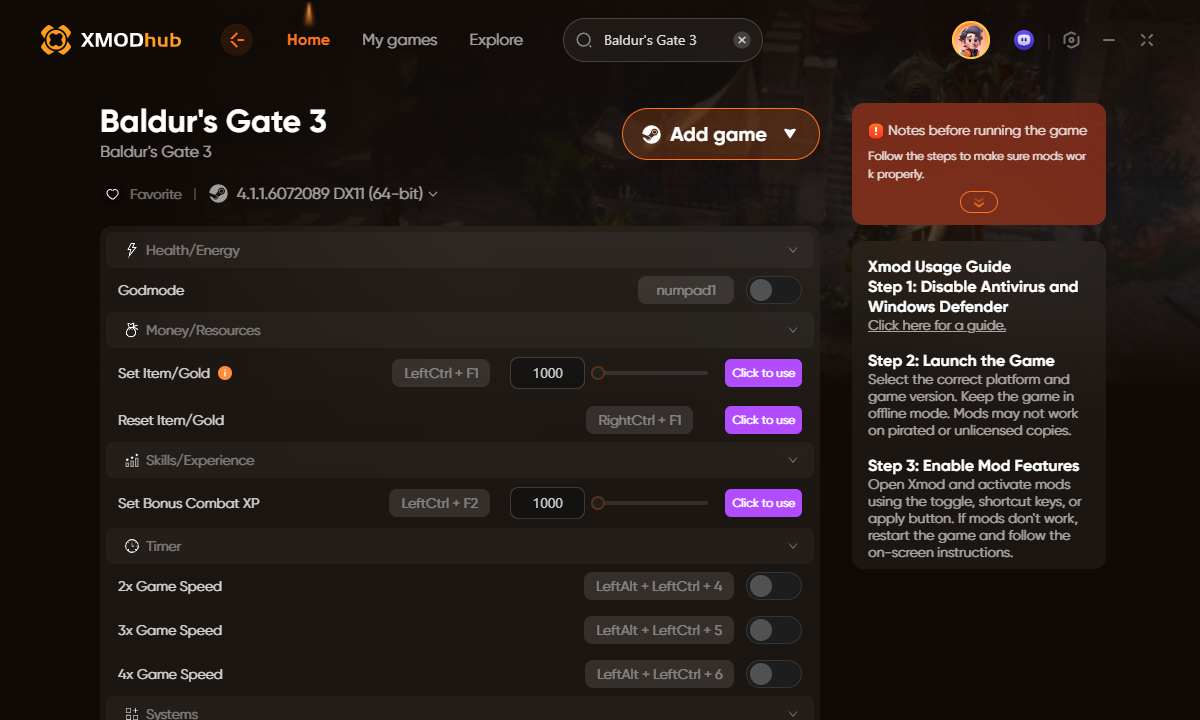Enable the Godmode toggle
The image size is (1200, 720).
(773, 289)
